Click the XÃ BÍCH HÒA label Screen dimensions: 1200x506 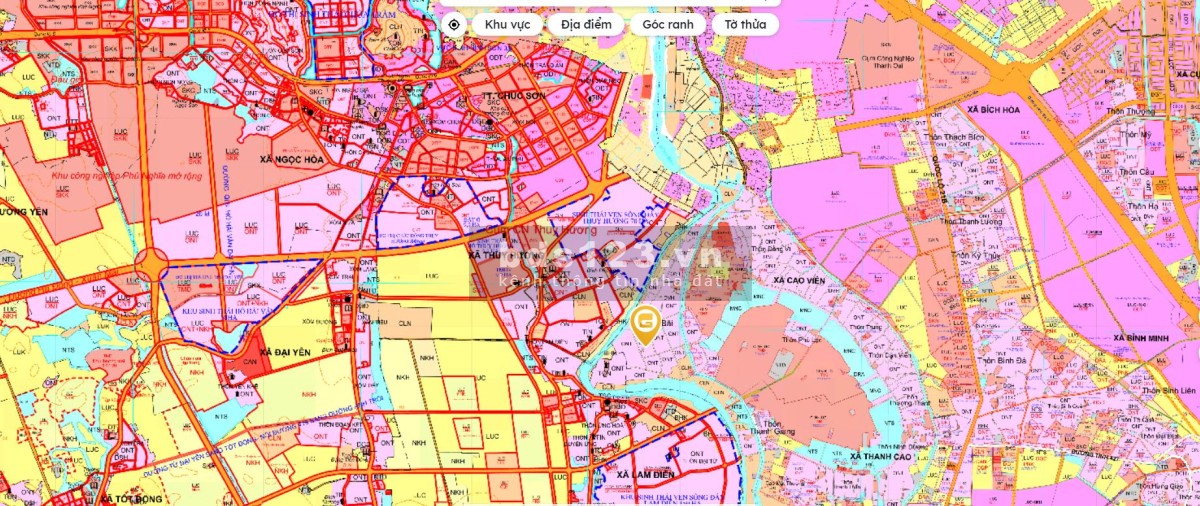[x=998, y=109]
